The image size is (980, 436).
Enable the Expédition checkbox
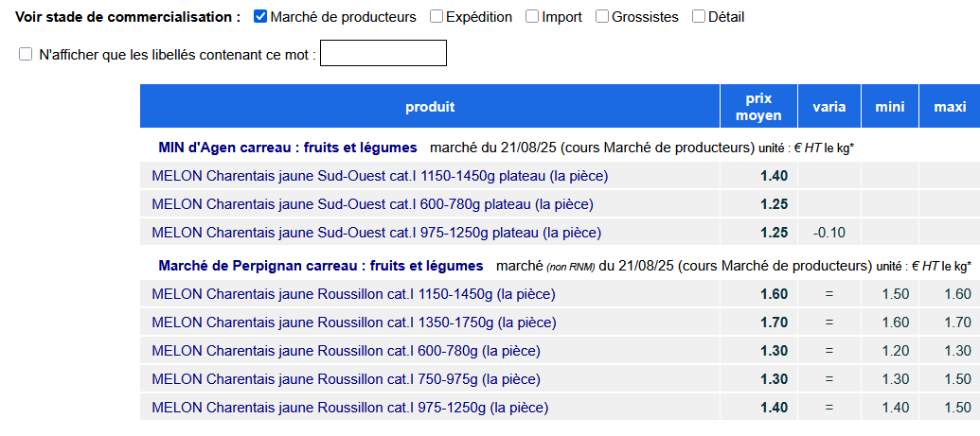[436, 17]
